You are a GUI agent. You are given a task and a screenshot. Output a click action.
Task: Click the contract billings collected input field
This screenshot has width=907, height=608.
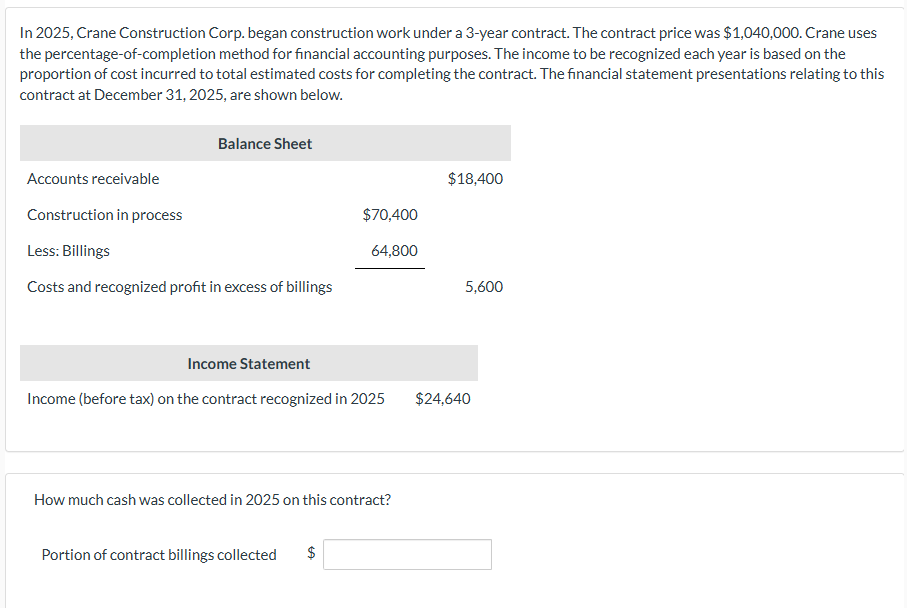(407, 555)
